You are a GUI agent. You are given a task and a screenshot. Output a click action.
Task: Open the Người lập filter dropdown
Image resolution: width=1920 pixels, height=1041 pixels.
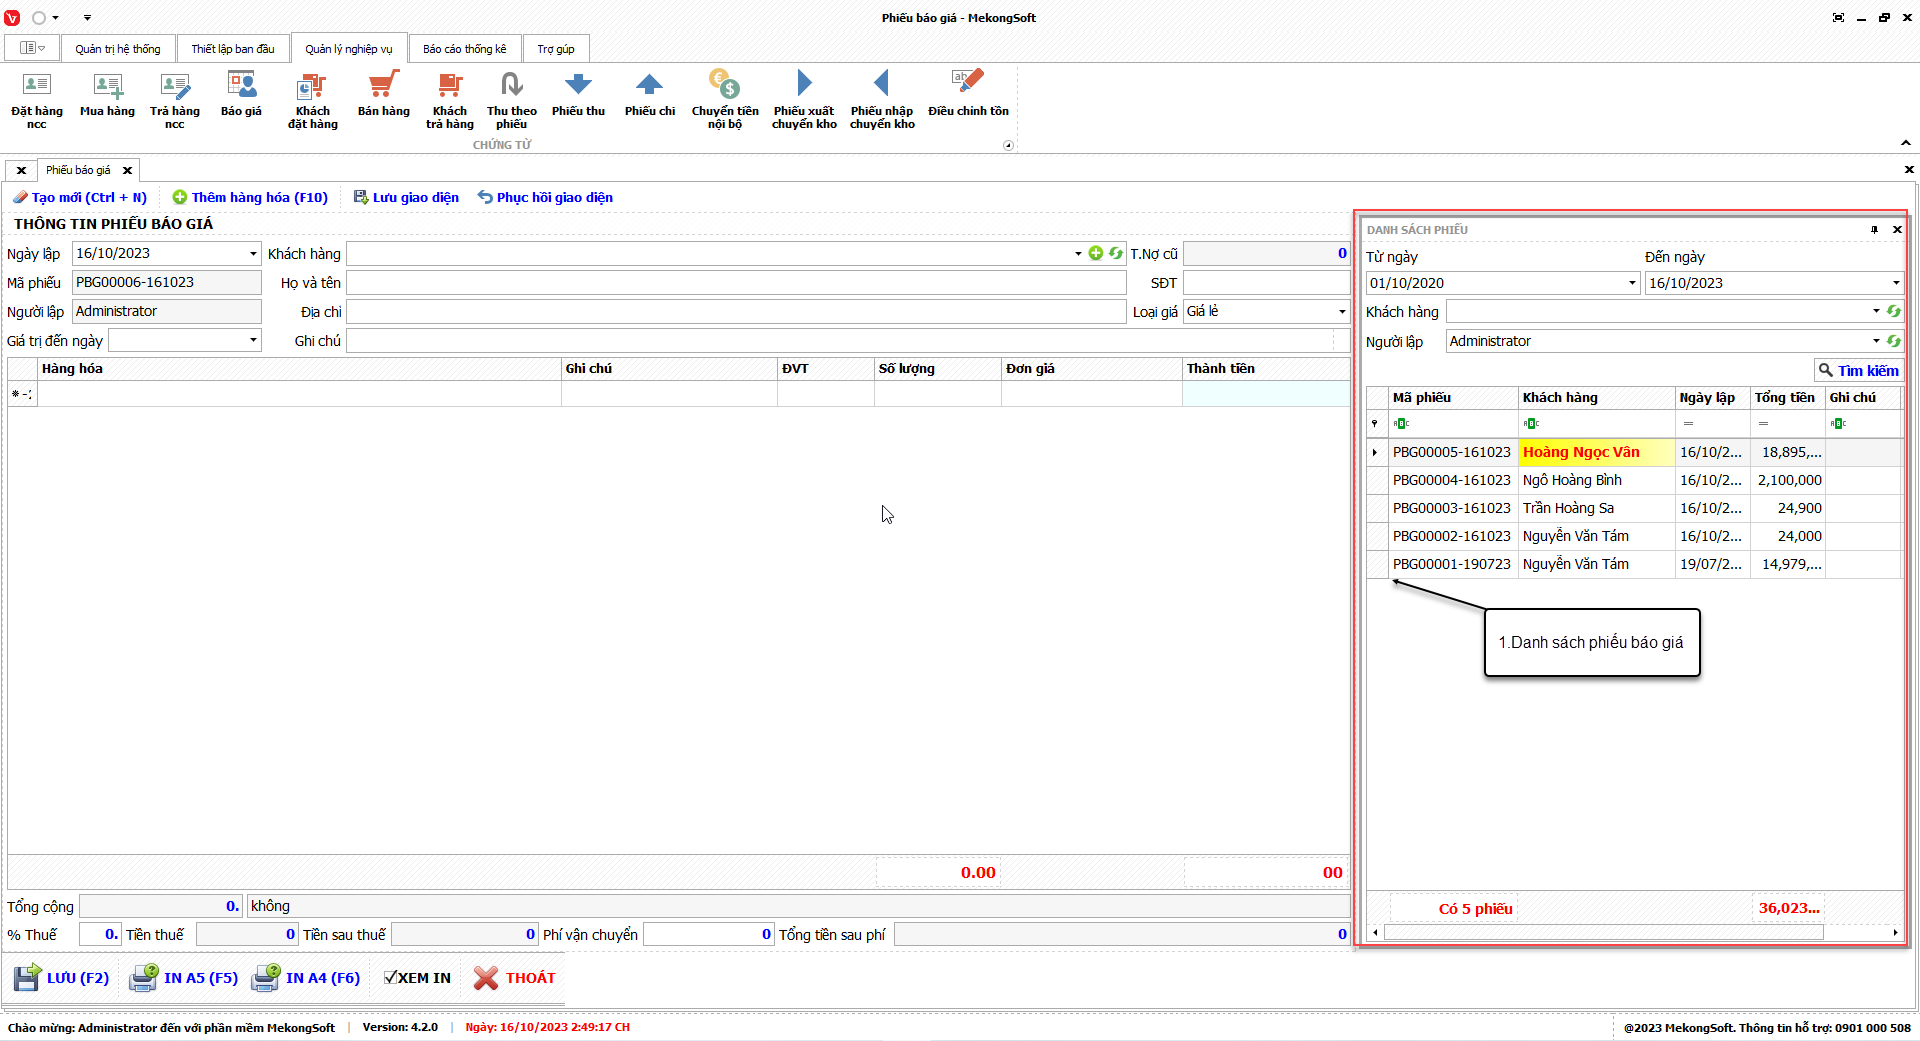tap(1875, 341)
